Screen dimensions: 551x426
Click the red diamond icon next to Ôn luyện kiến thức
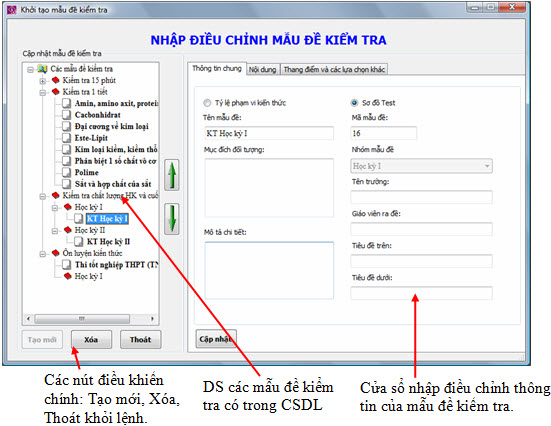point(56,253)
